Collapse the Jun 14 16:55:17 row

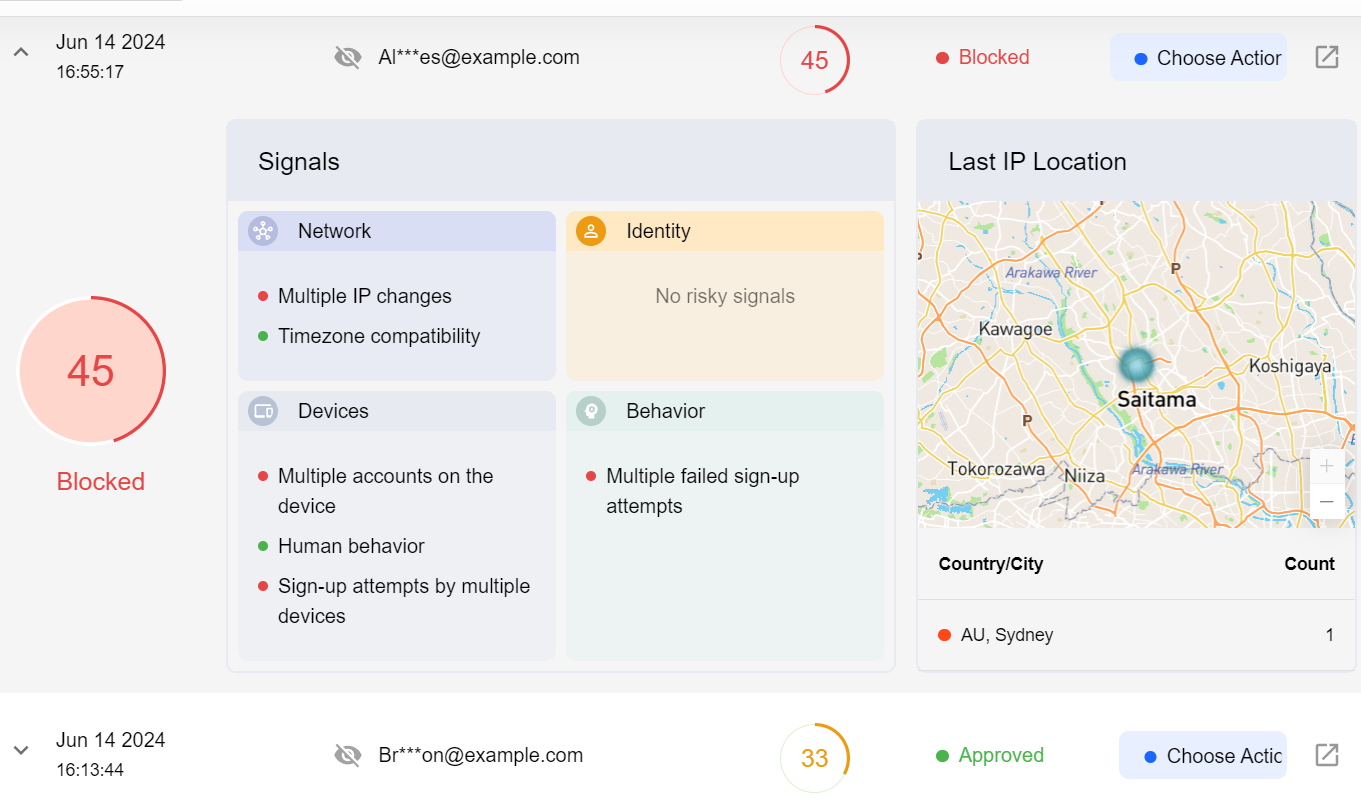(21, 51)
